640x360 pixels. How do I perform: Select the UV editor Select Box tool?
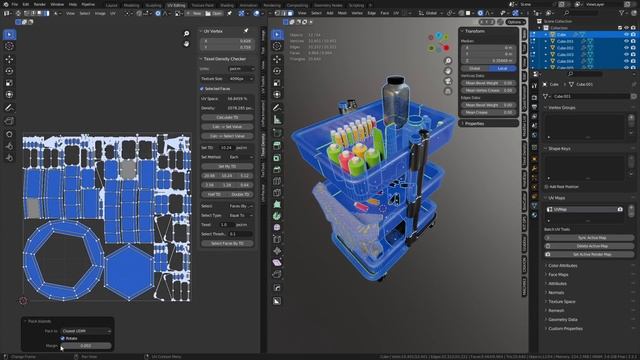9,35
